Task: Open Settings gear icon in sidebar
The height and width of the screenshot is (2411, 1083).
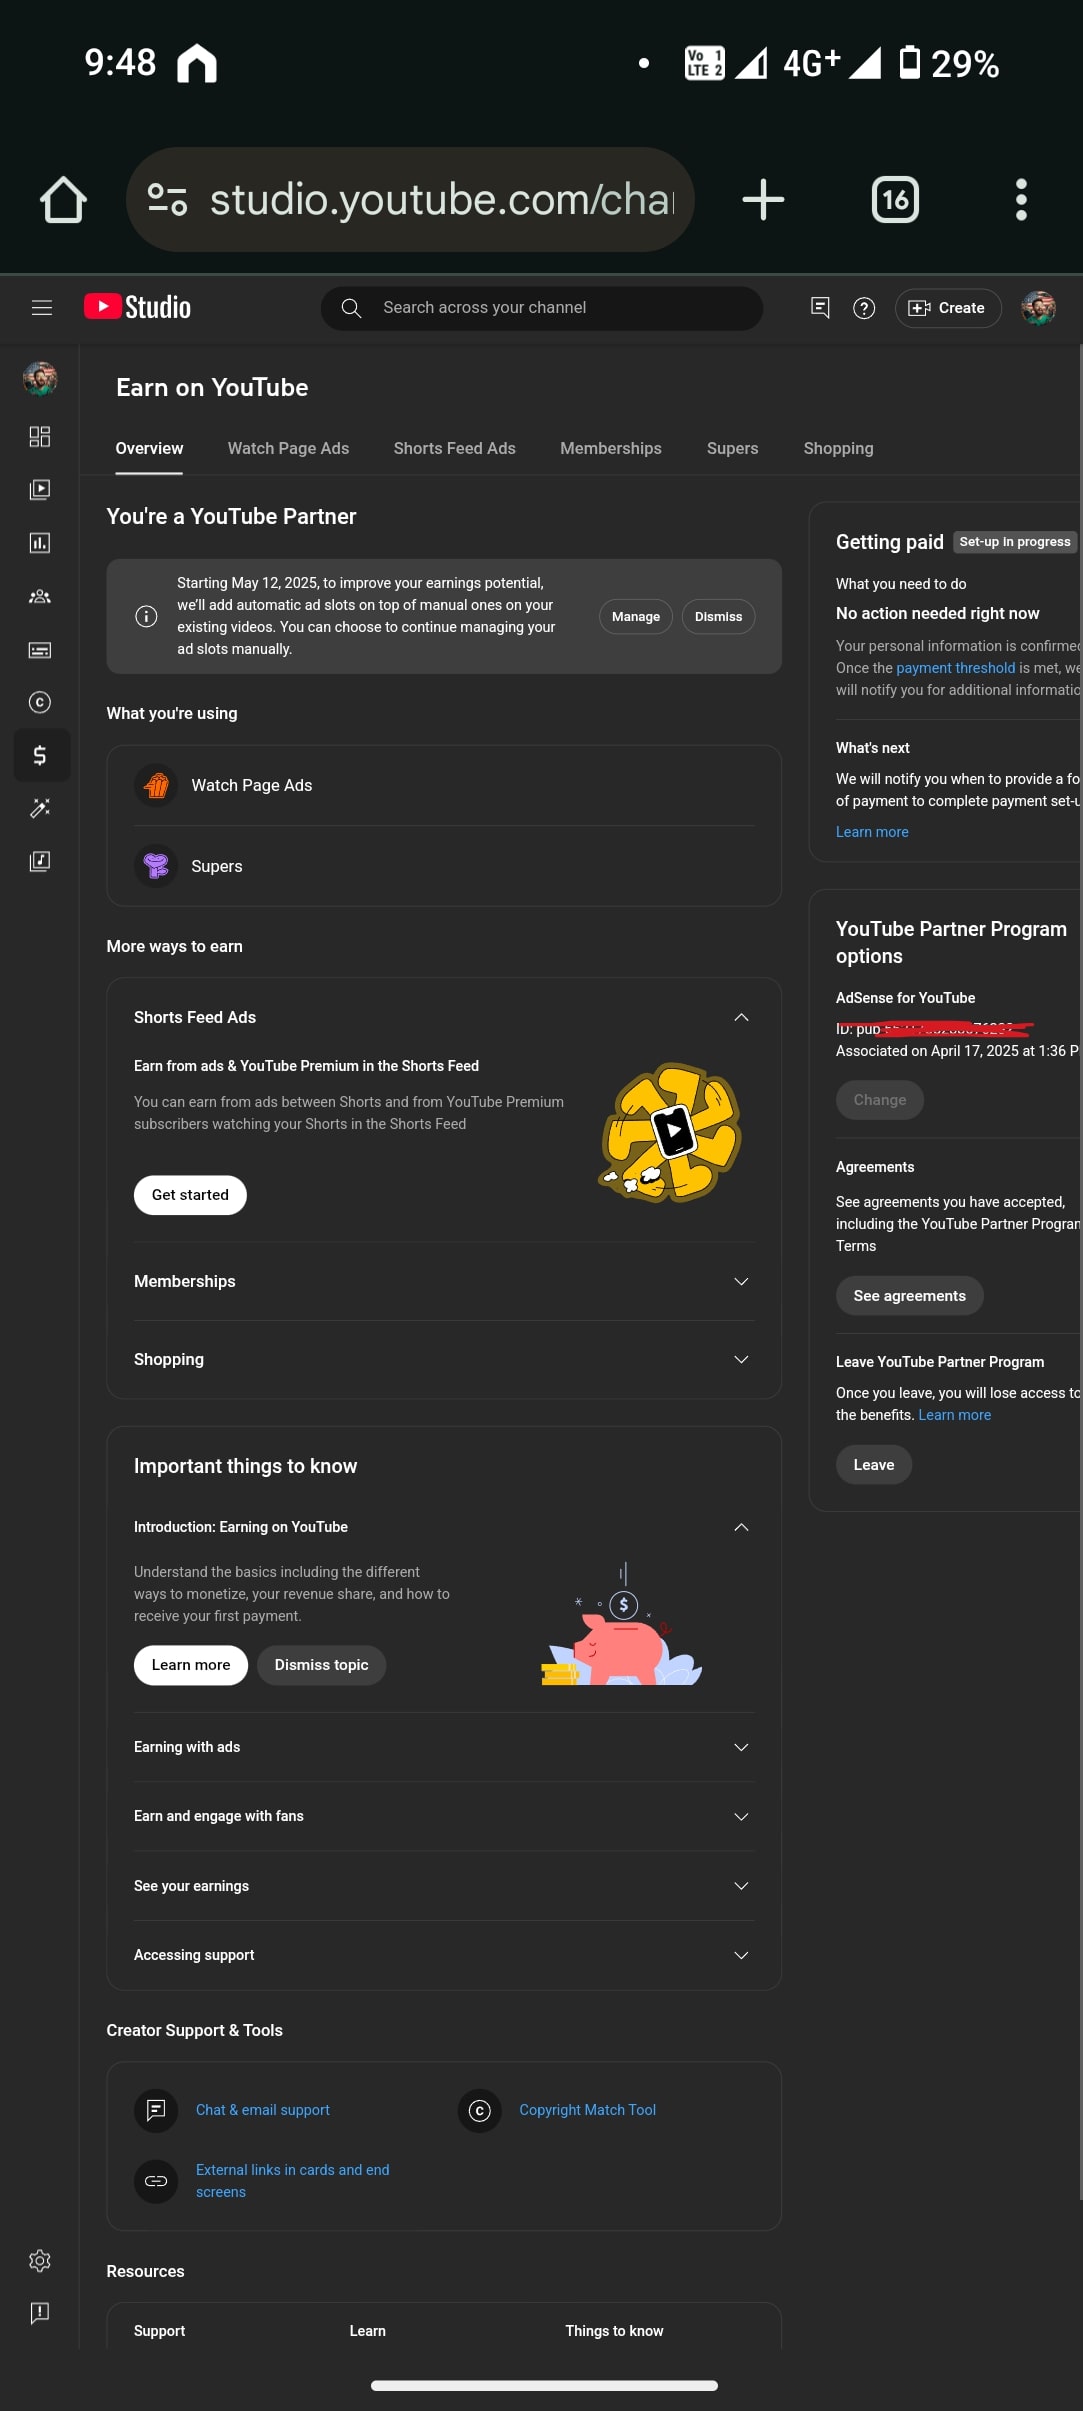Action: (40, 2260)
